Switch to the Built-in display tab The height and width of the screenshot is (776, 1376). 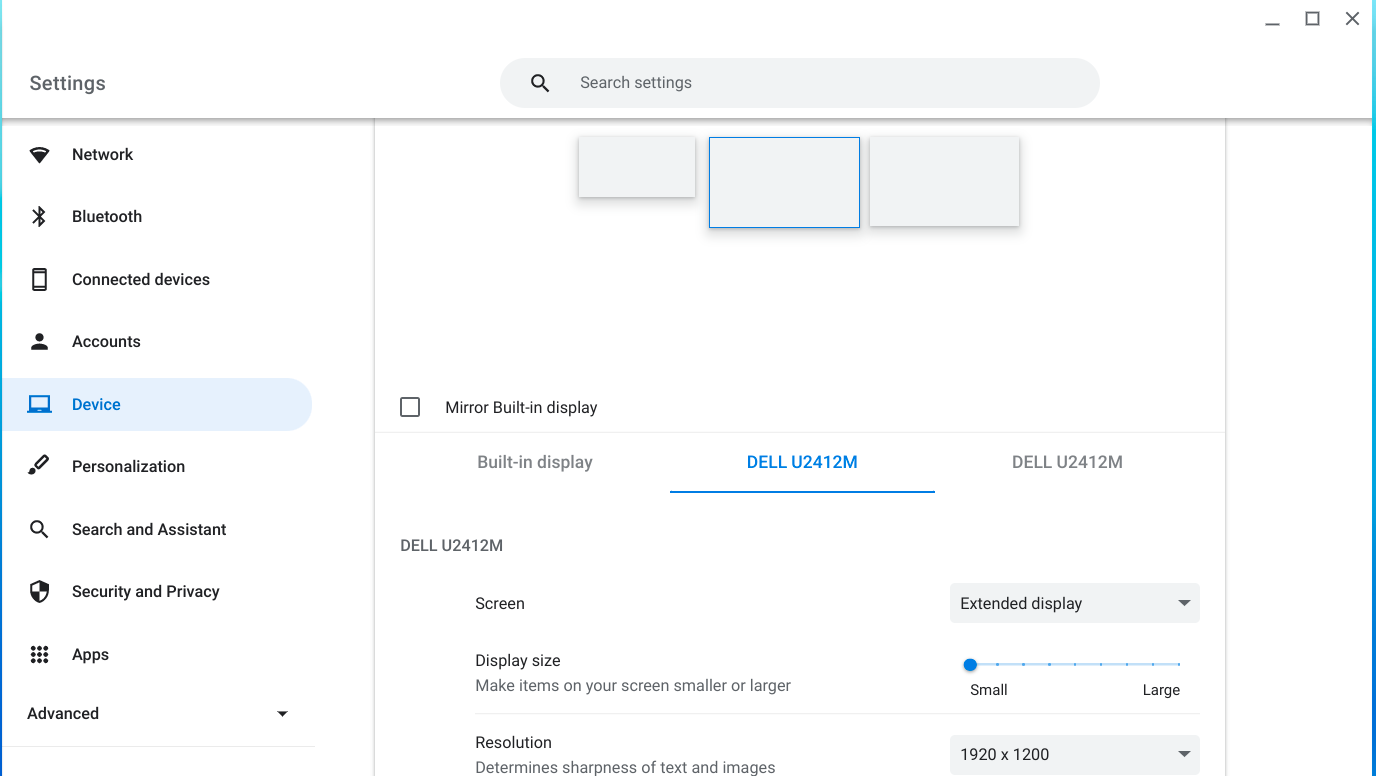click(535, 462)
